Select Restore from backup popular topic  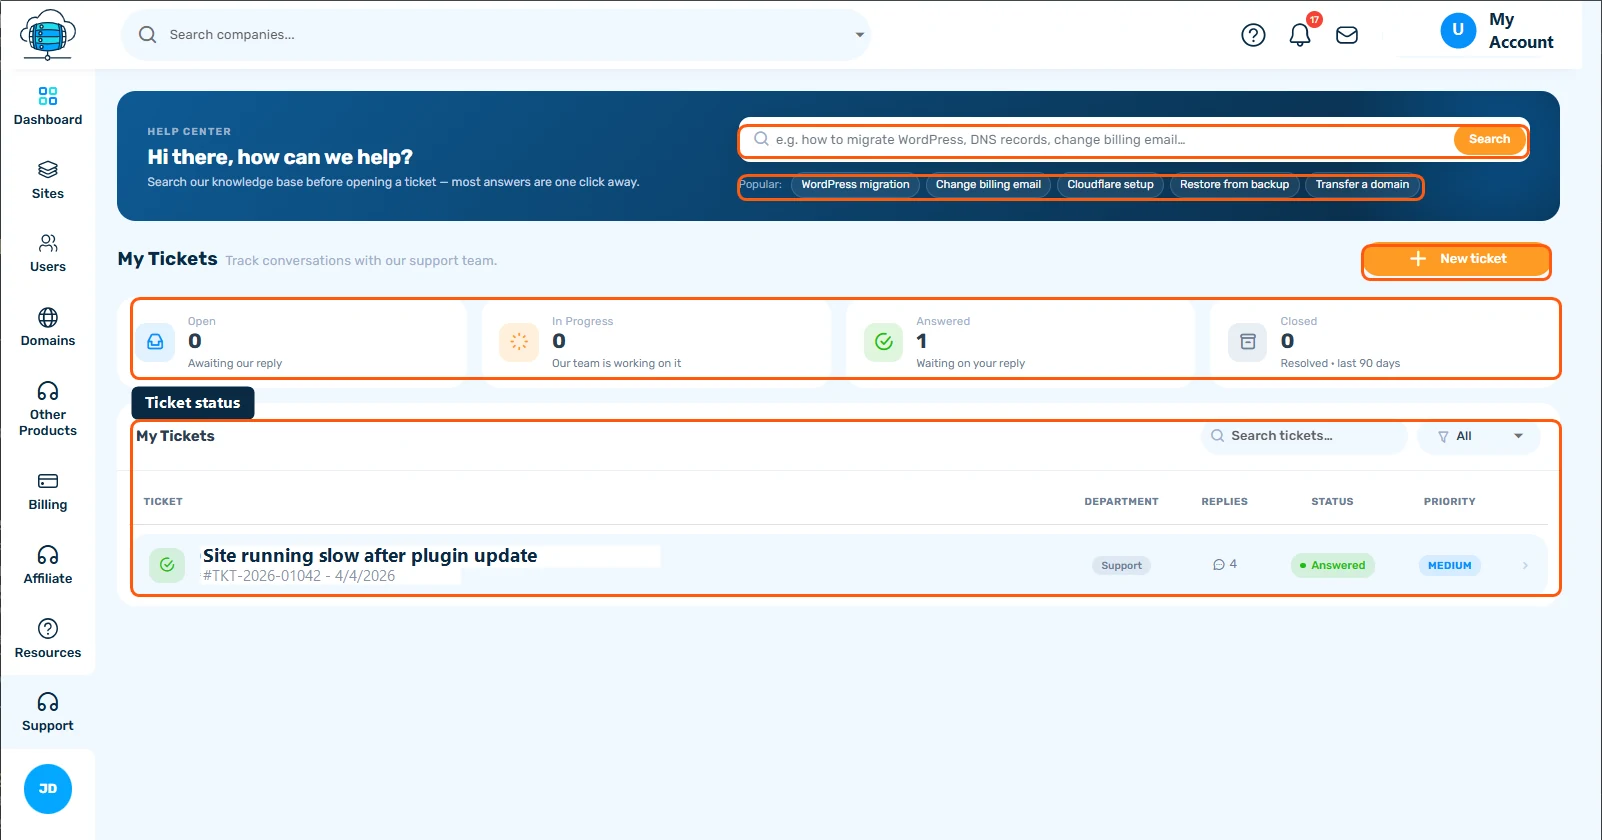coord(1234,185)
